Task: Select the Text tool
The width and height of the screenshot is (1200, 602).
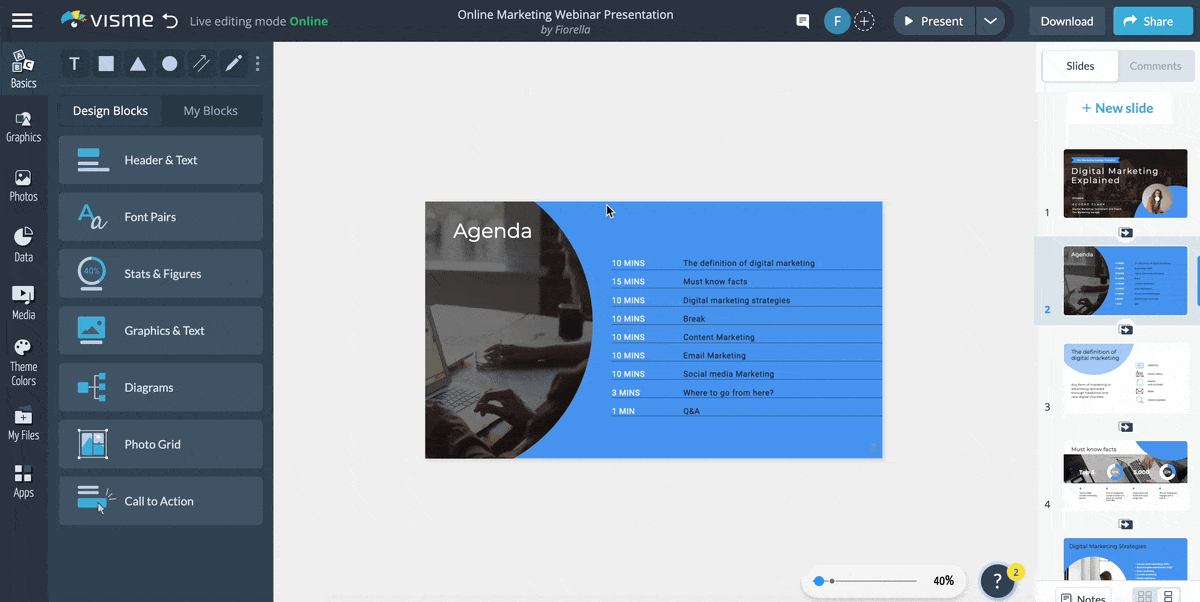Action: click(x=74, y=64)
